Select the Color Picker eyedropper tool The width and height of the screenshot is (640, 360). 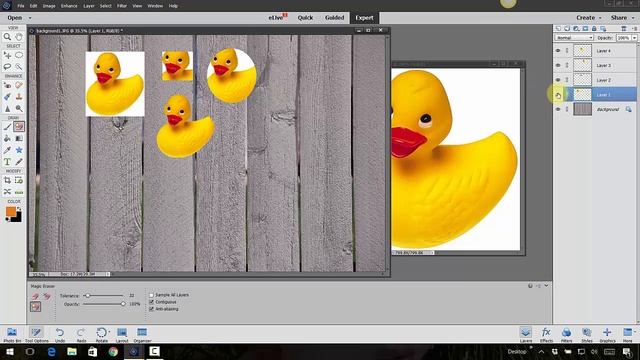click(x=7, y=150)
